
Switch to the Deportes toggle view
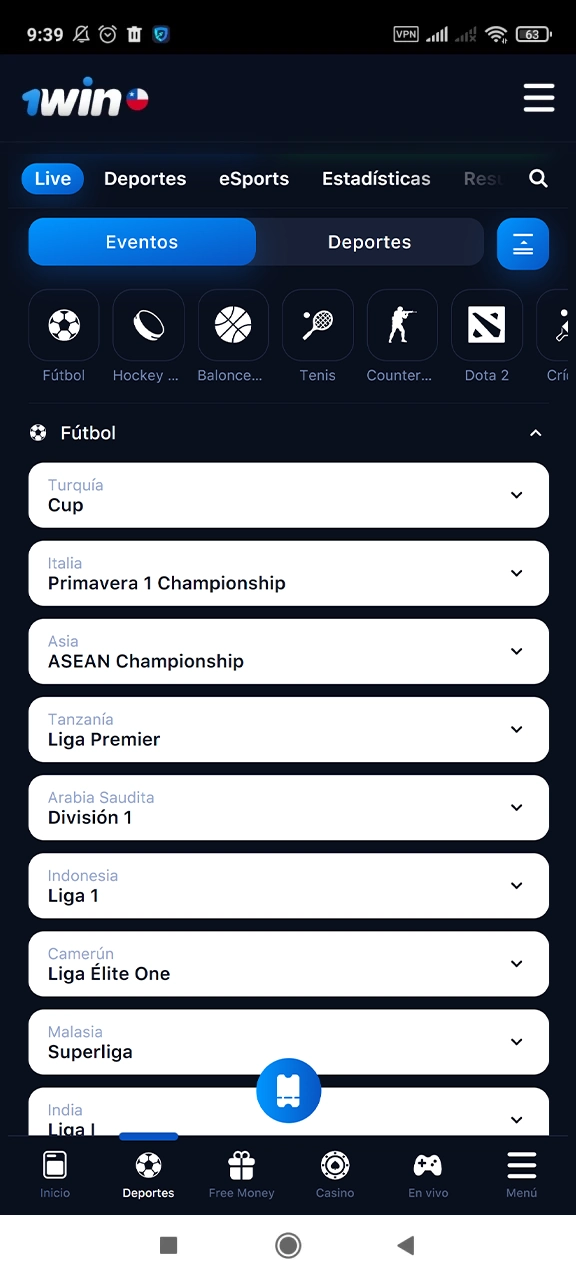(369, 242)
